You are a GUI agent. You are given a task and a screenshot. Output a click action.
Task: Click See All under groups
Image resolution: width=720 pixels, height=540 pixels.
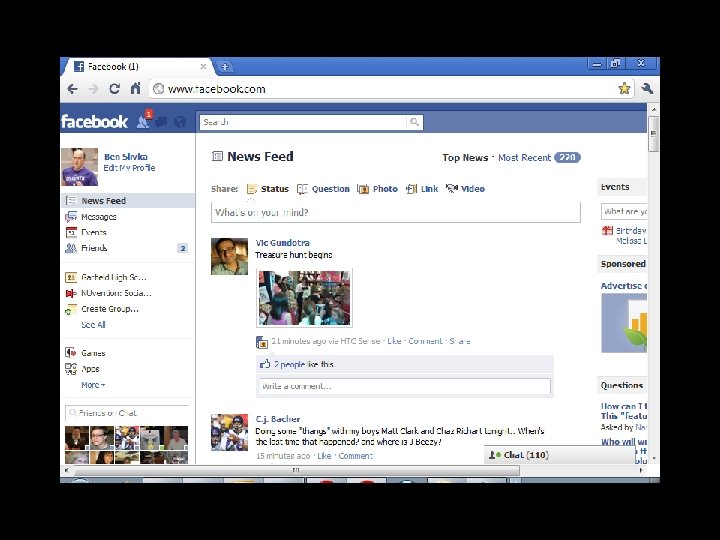click(93, 325)
